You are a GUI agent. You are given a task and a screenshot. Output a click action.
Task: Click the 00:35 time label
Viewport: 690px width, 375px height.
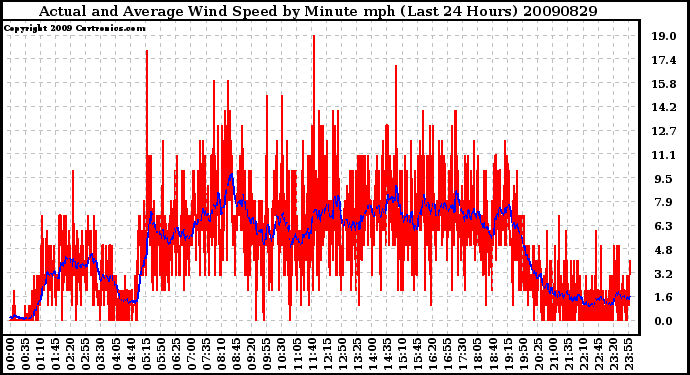click(26, 355)
